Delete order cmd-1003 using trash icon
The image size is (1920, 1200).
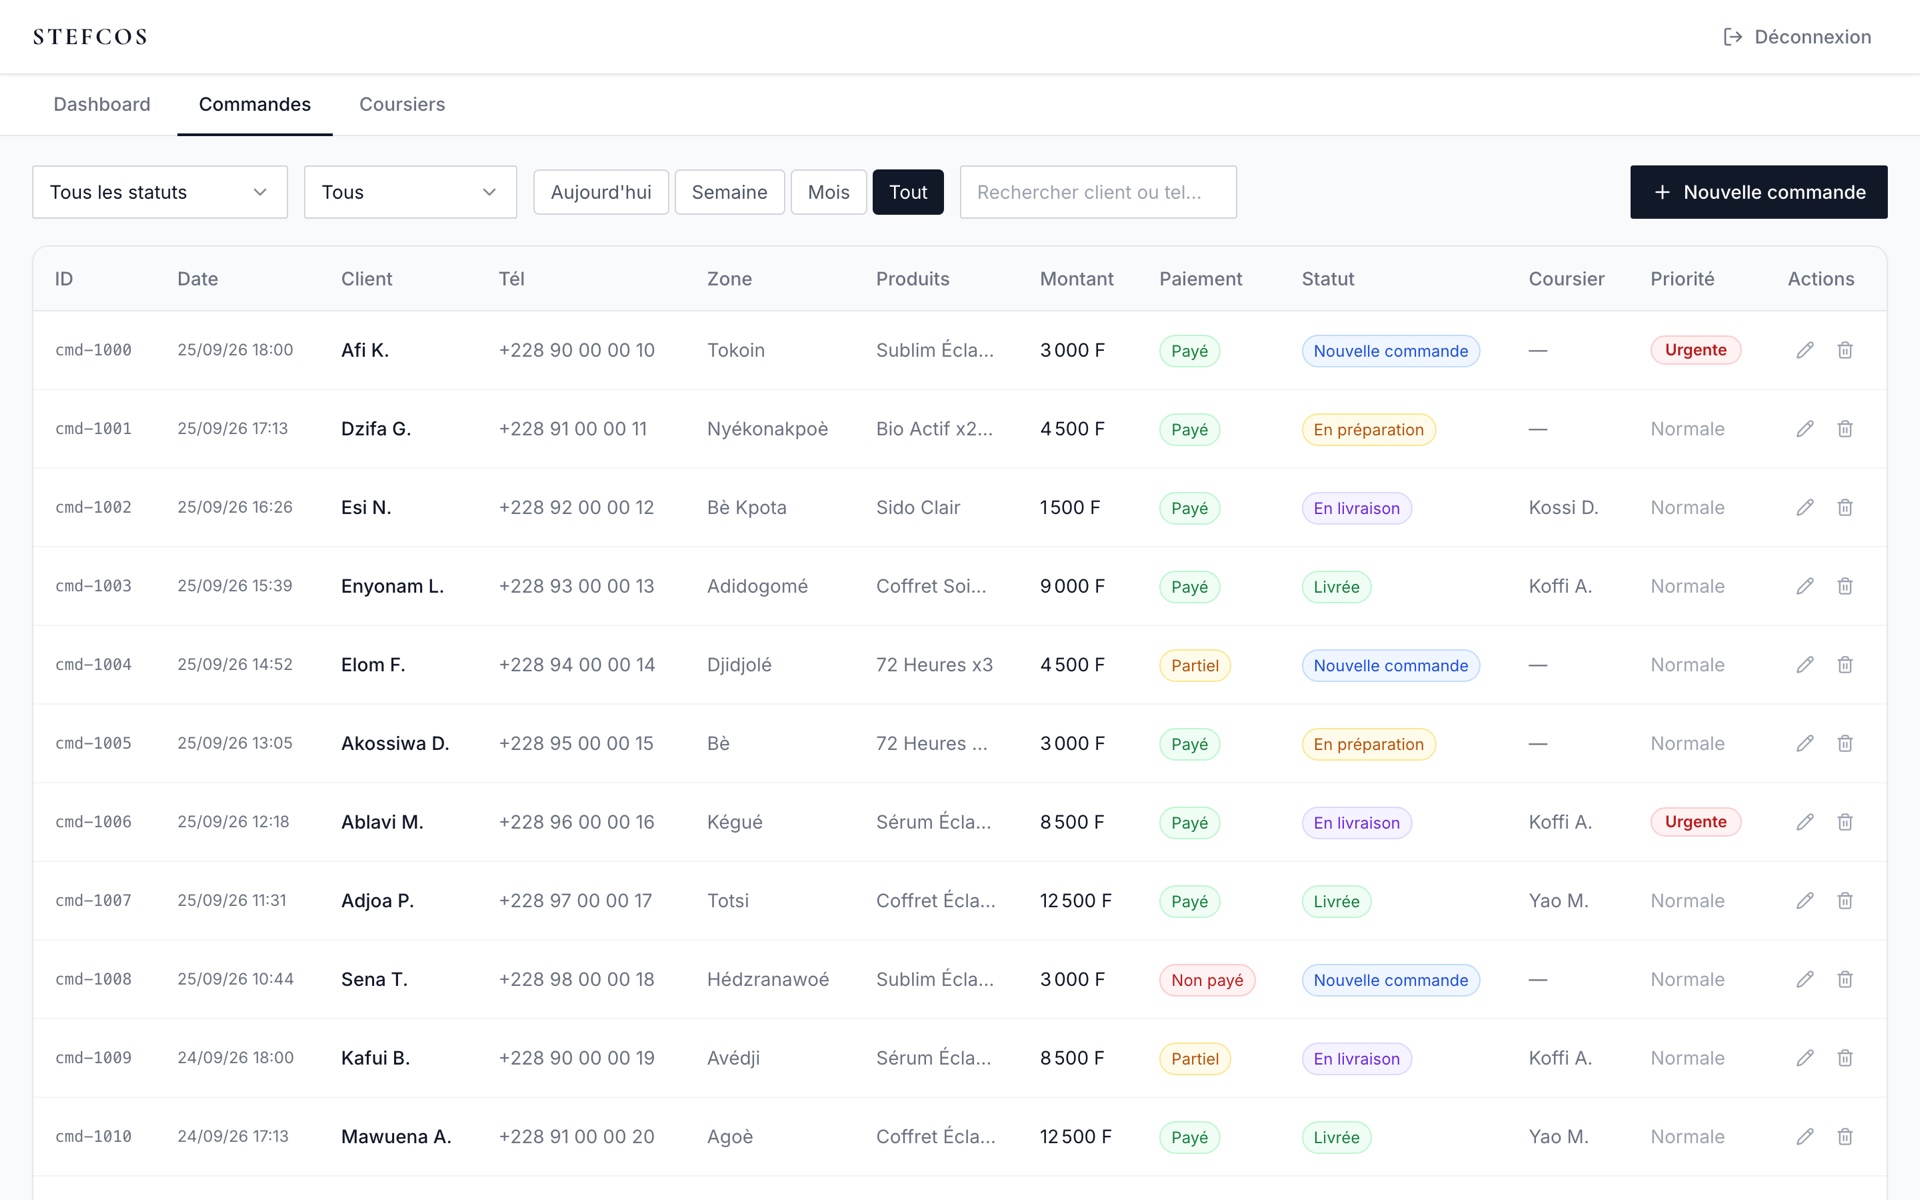click(x=1845, y=586)
